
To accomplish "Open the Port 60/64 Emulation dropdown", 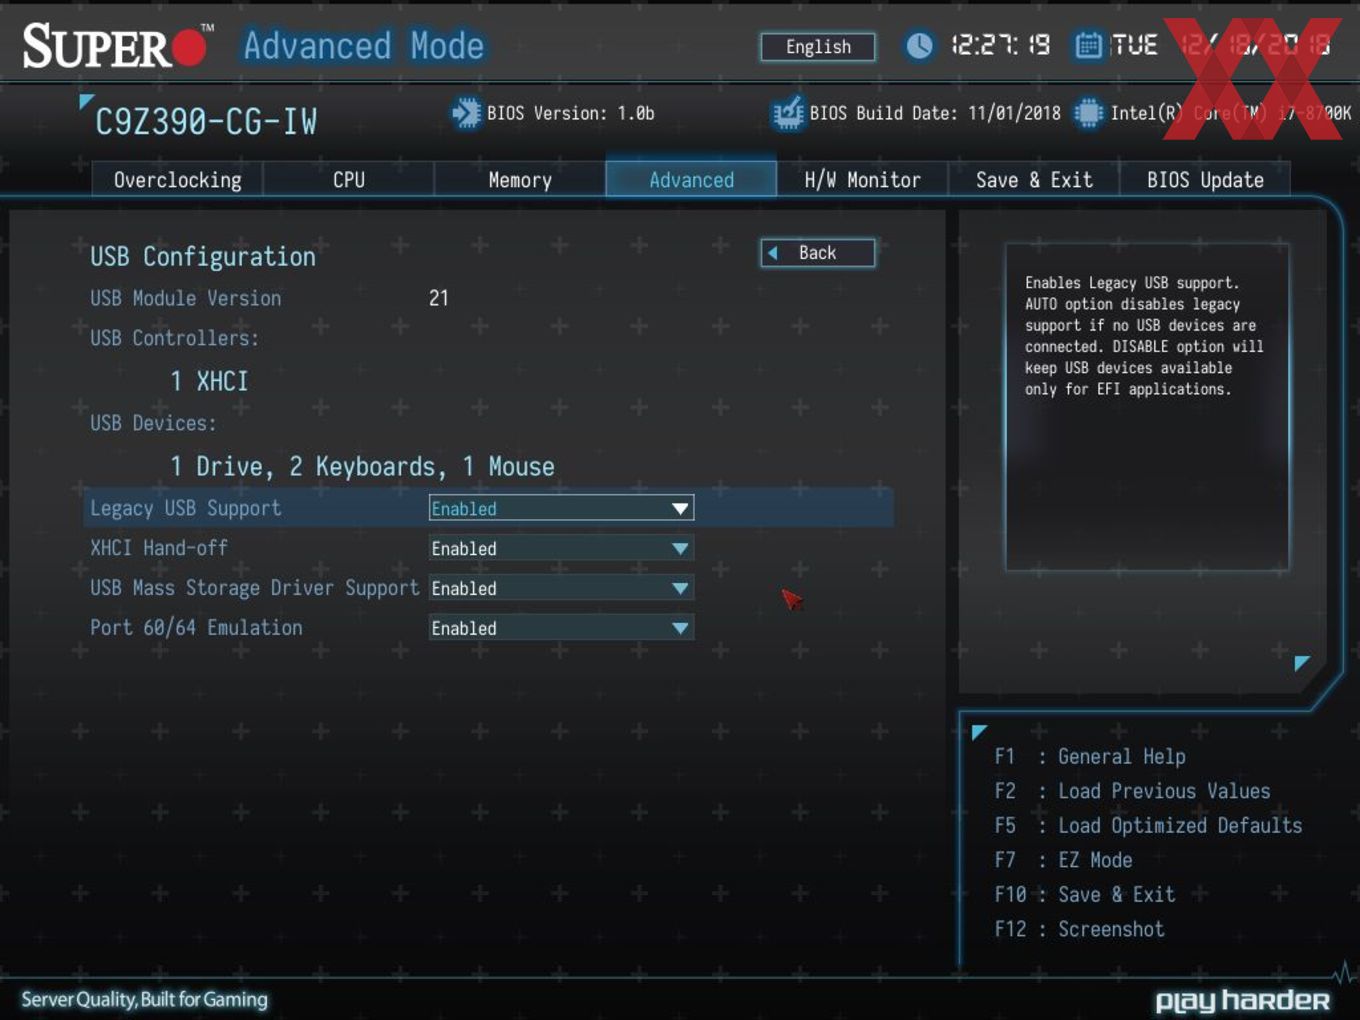I will [561, 628].
